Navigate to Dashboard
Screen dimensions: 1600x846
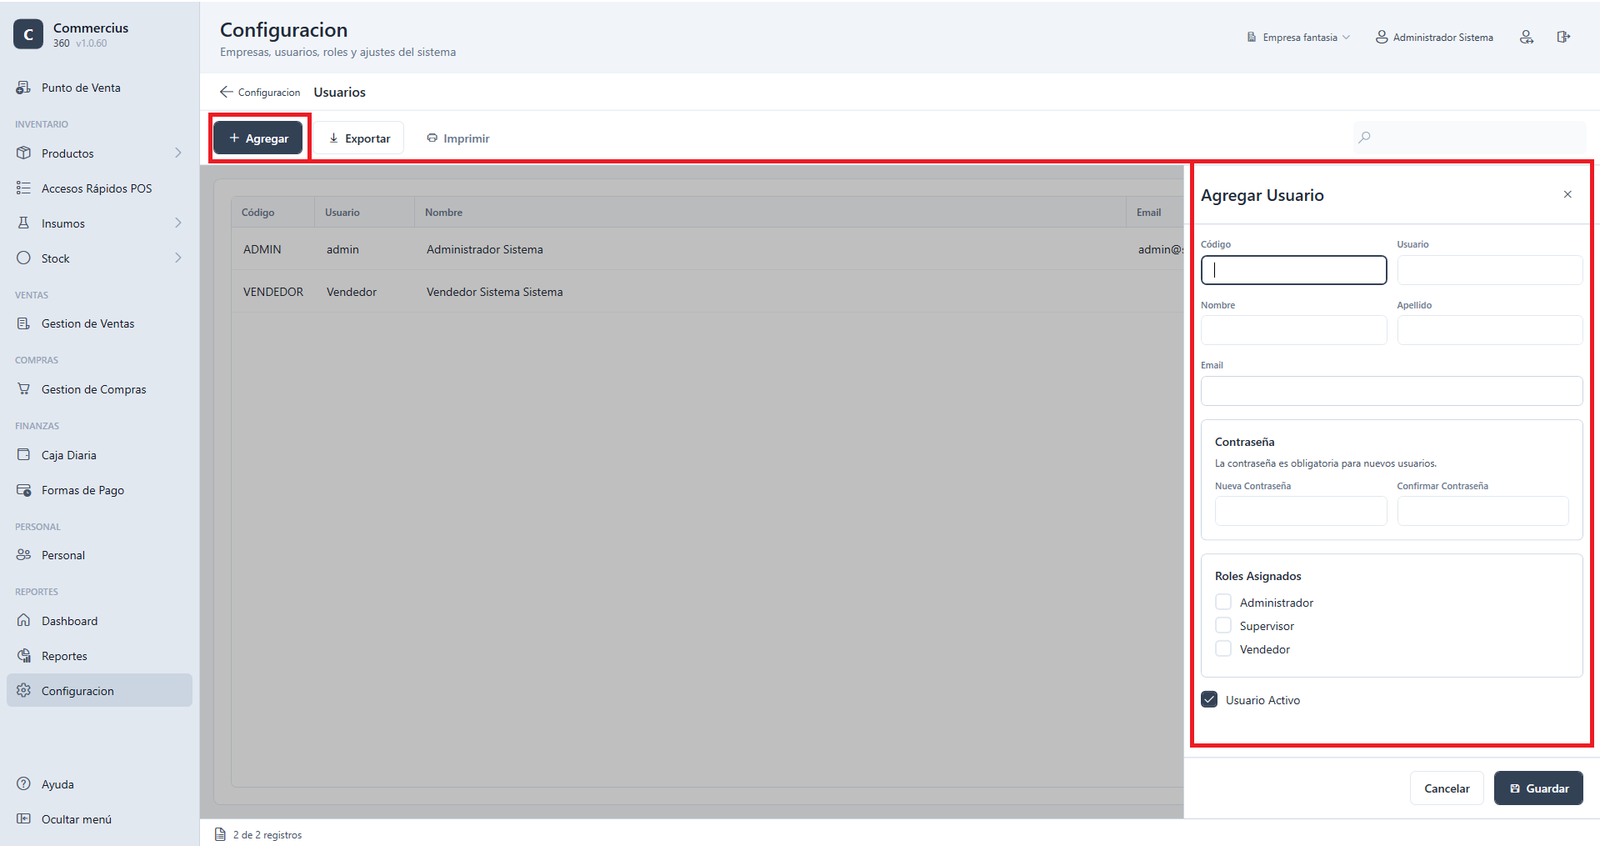pyautogui.click(x=99, y=621)
